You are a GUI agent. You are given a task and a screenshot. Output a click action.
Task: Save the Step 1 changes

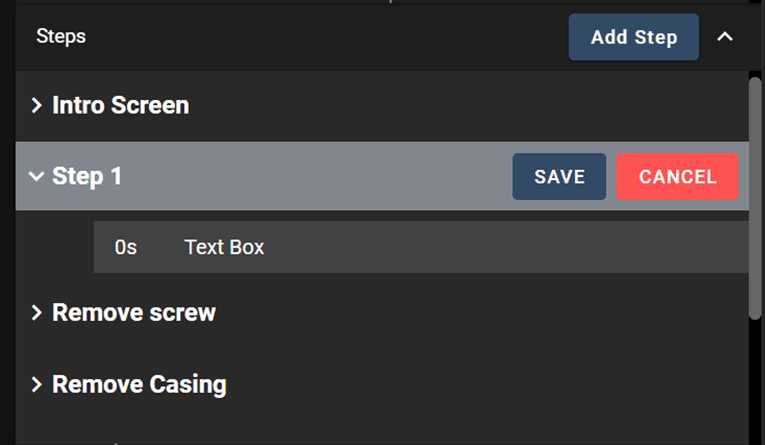(559, 177)
